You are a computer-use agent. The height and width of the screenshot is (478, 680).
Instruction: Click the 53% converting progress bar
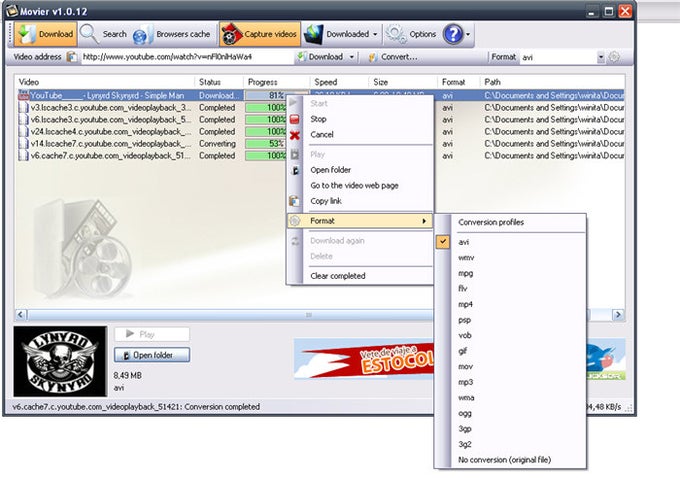point(265,144)
